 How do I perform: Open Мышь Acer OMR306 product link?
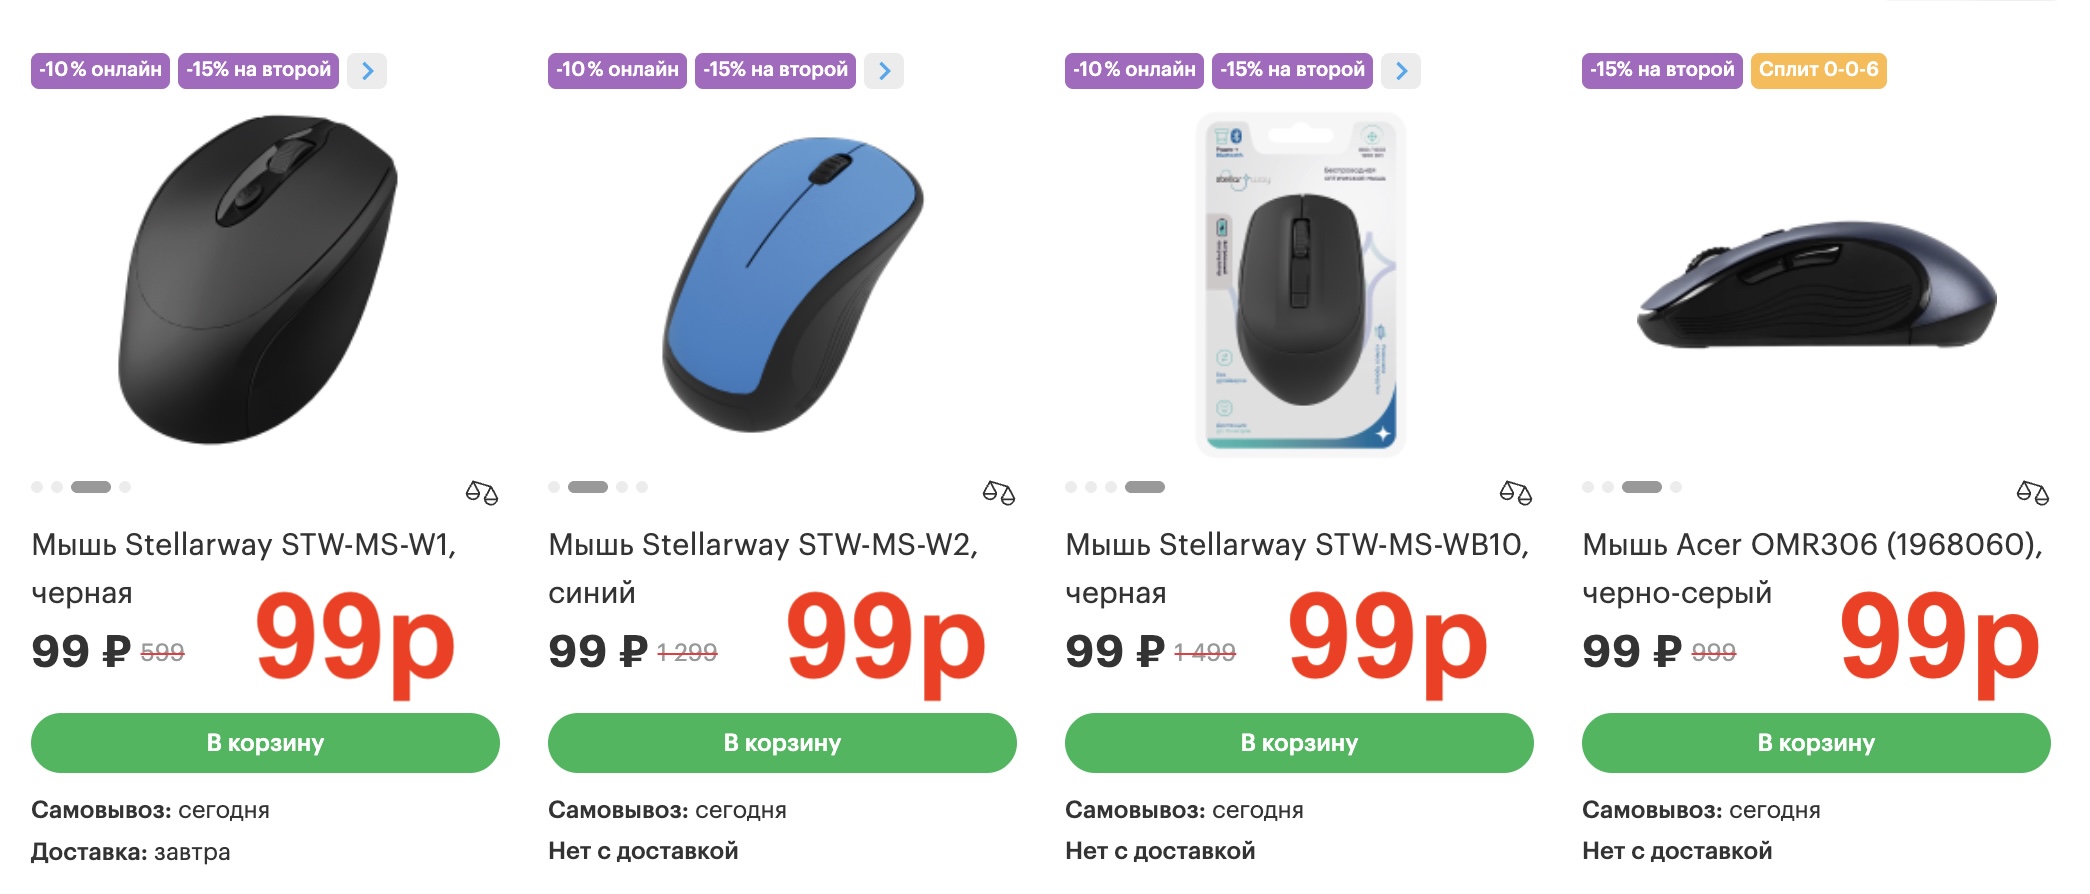tap(1811, 546)
